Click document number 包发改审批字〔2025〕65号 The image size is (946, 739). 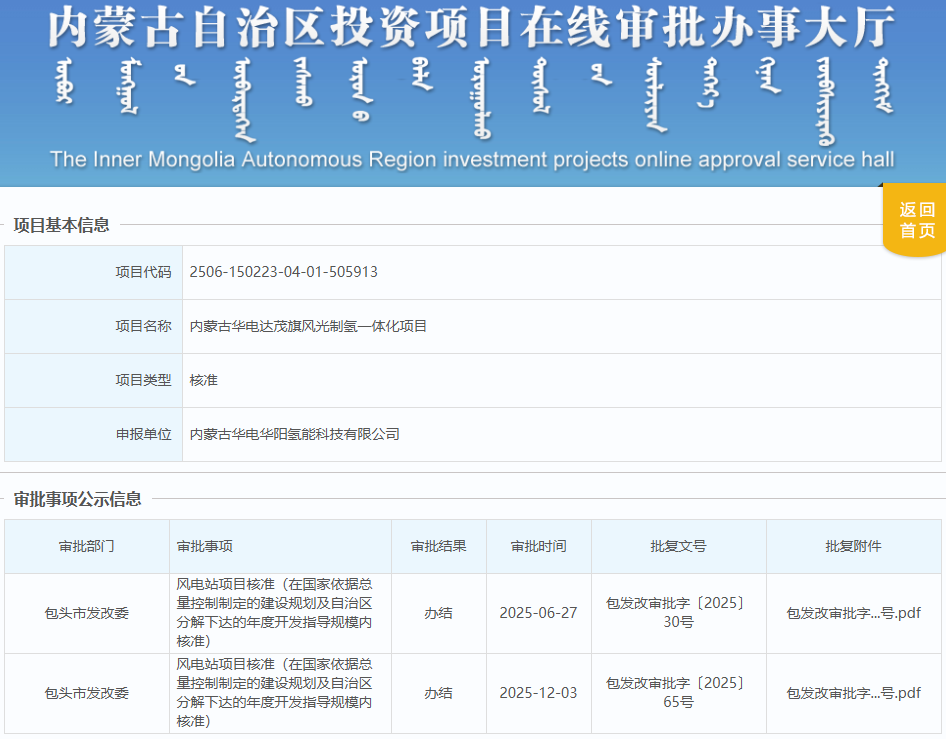[x=678, y=692]
